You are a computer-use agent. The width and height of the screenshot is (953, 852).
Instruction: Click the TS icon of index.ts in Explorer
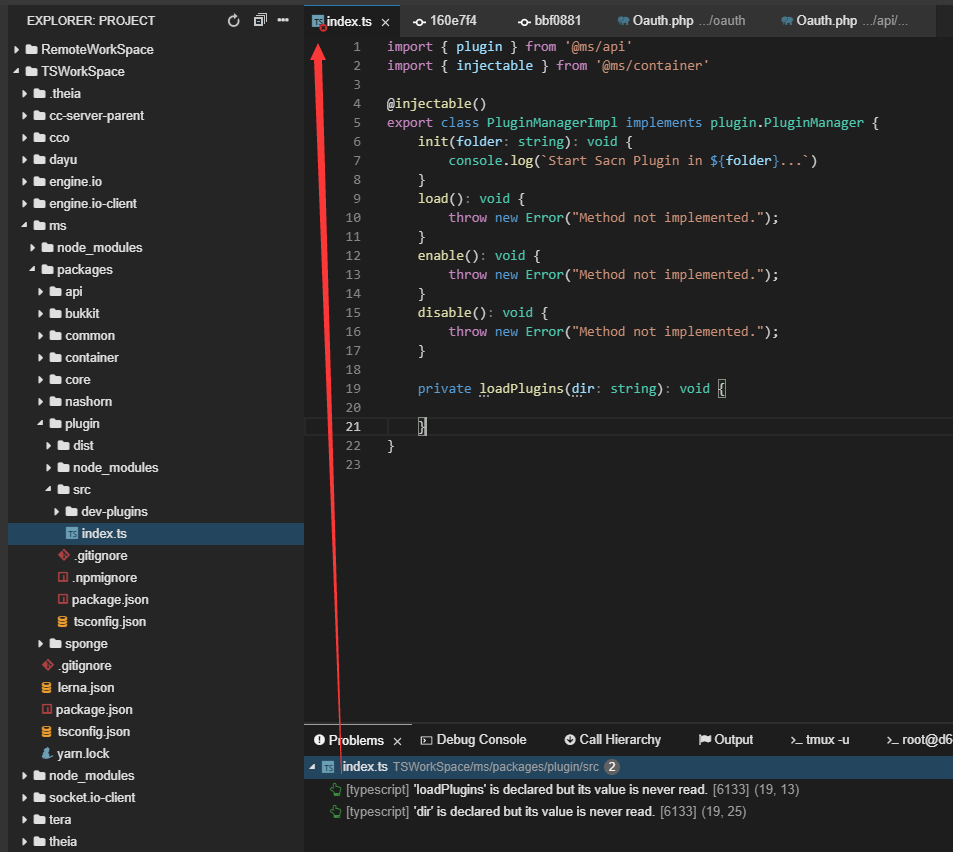click(72, 534)
